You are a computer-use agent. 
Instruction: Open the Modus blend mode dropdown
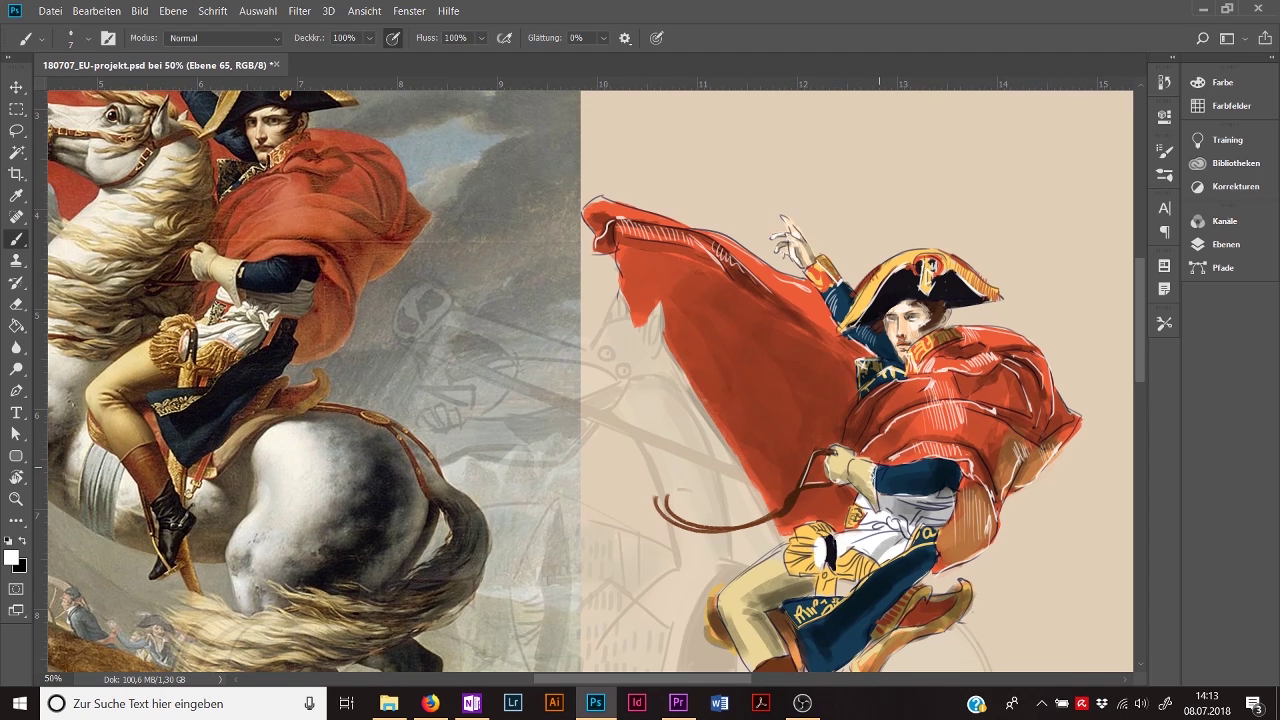pyautogui.click(x=224, y=38)
